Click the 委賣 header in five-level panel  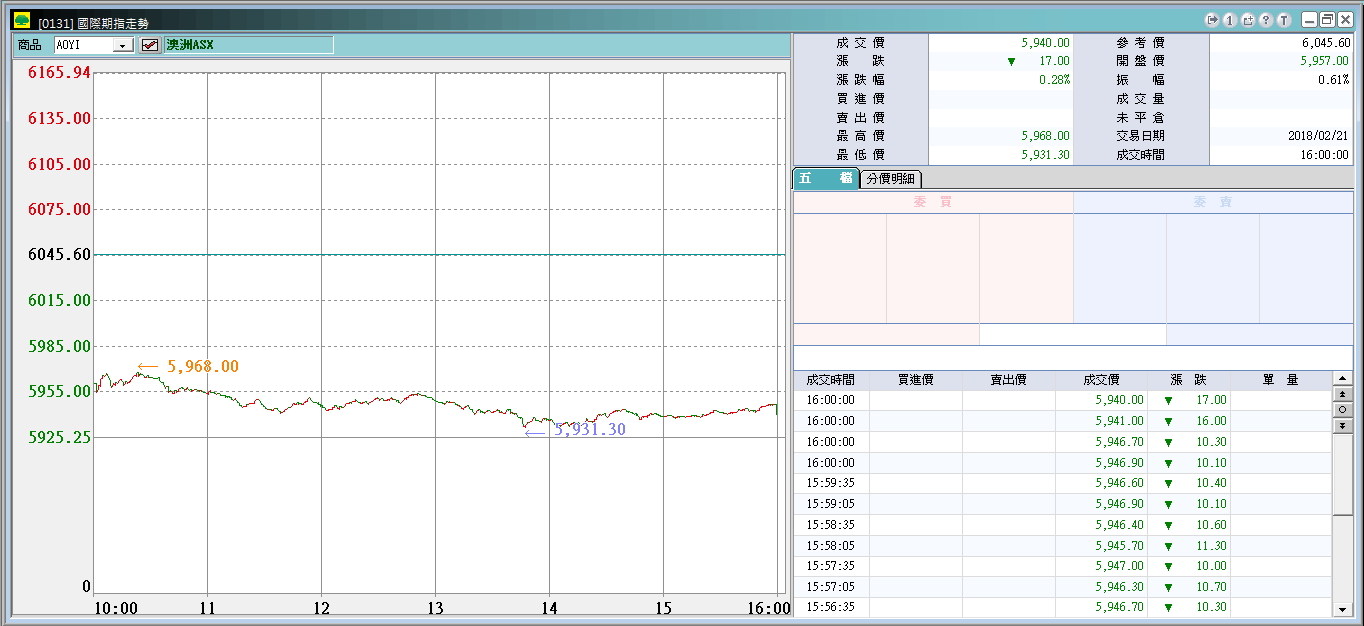coord(1213,202)
